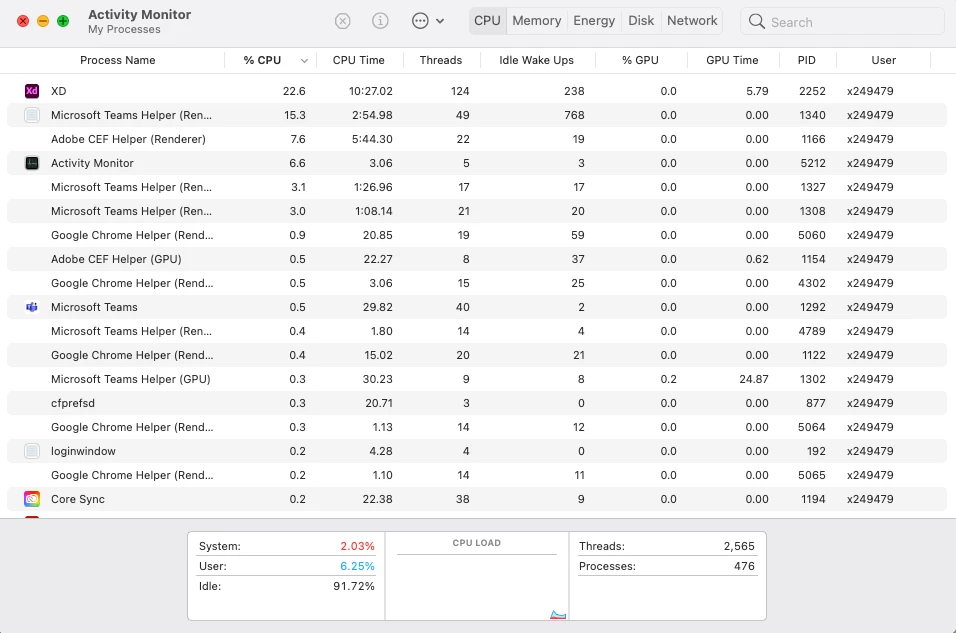Switch to the Disk tab

pos(641,21)
